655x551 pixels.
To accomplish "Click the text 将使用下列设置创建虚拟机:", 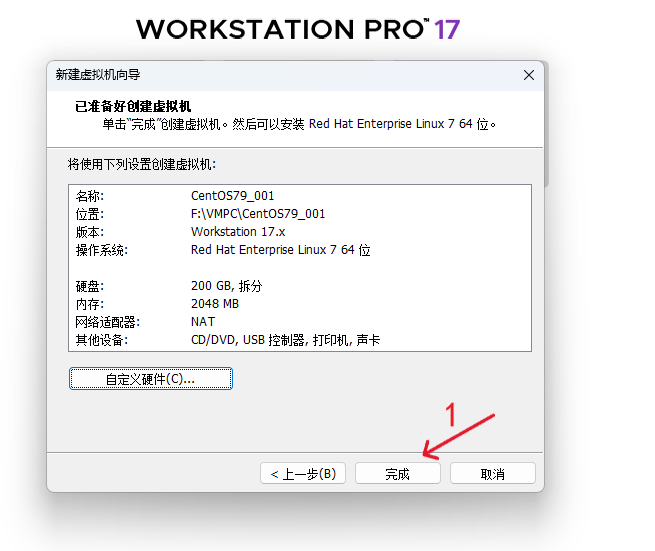I will pos(142,164).
